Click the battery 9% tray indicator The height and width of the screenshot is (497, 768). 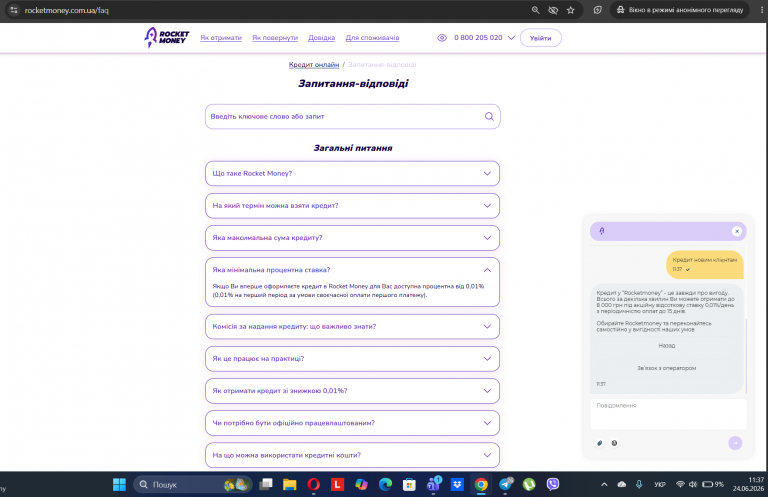(713, 484)
